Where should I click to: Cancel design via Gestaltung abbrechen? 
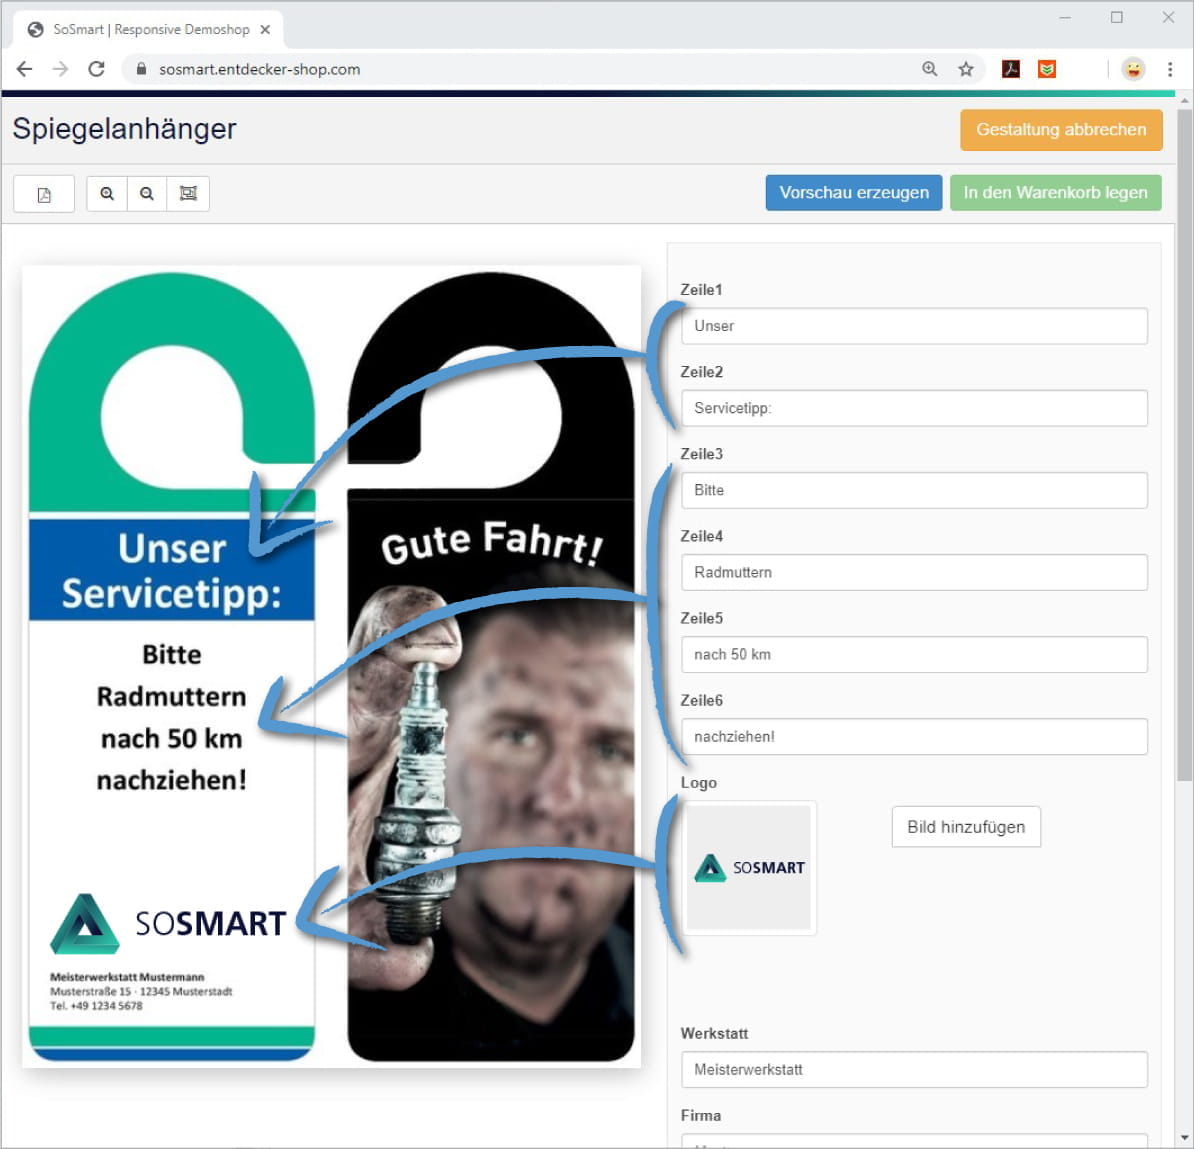click(1061, 130)
